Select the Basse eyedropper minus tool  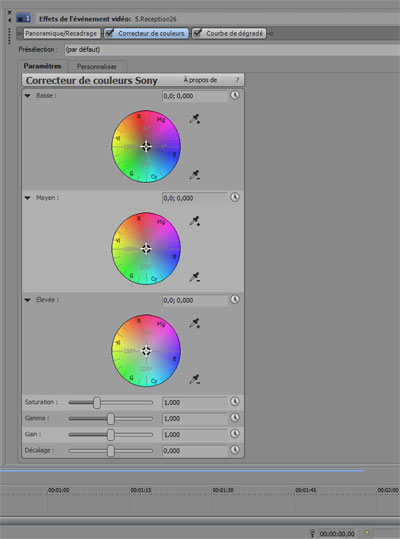click(195, 175)
